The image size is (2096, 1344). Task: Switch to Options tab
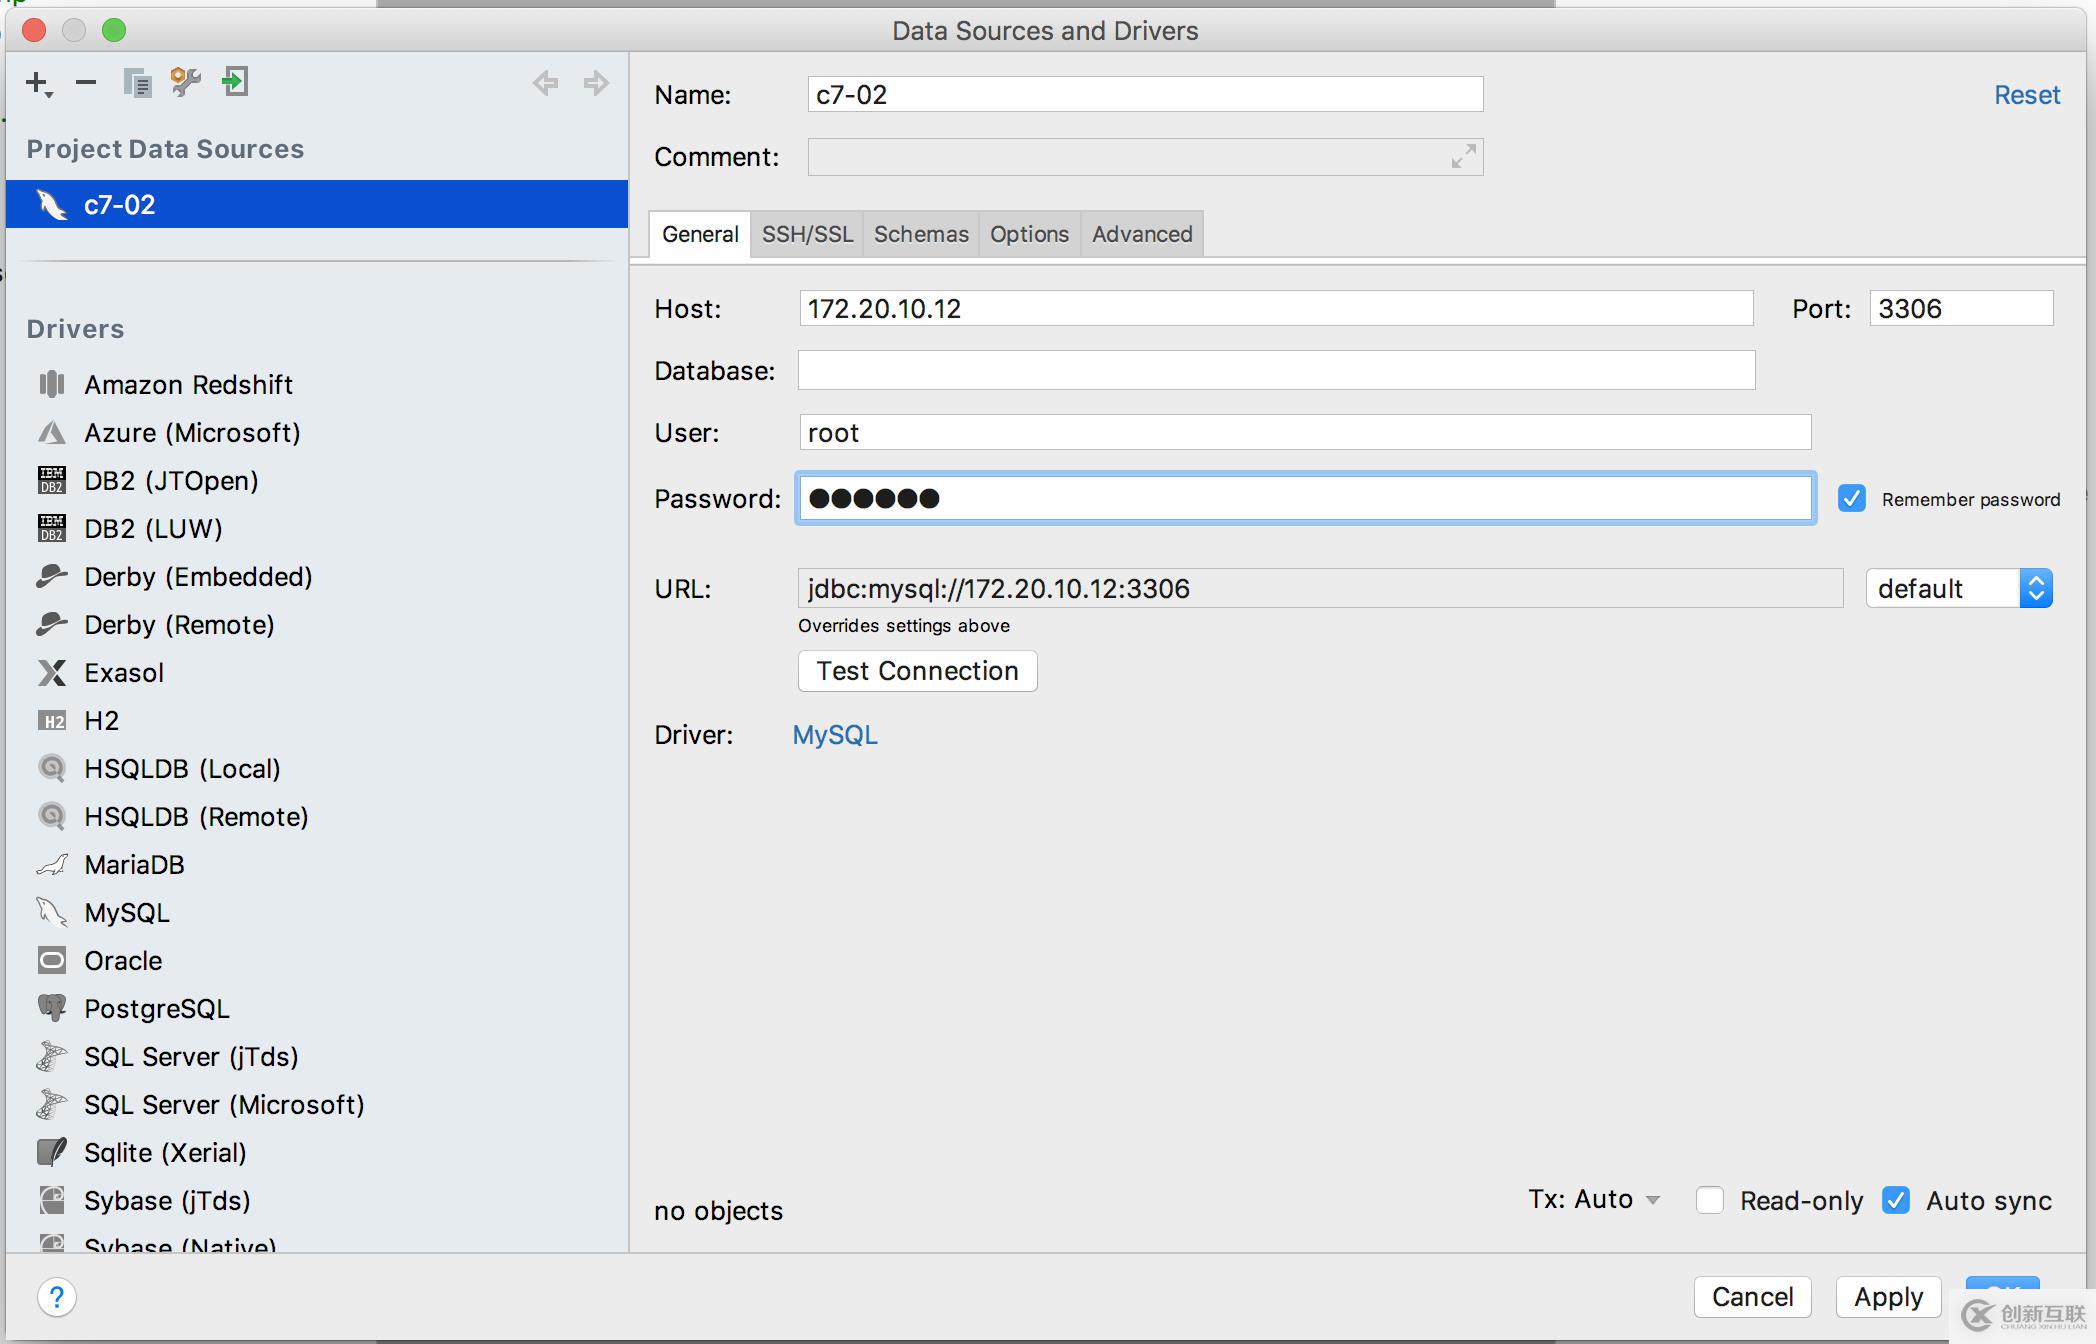[1029, 234]
